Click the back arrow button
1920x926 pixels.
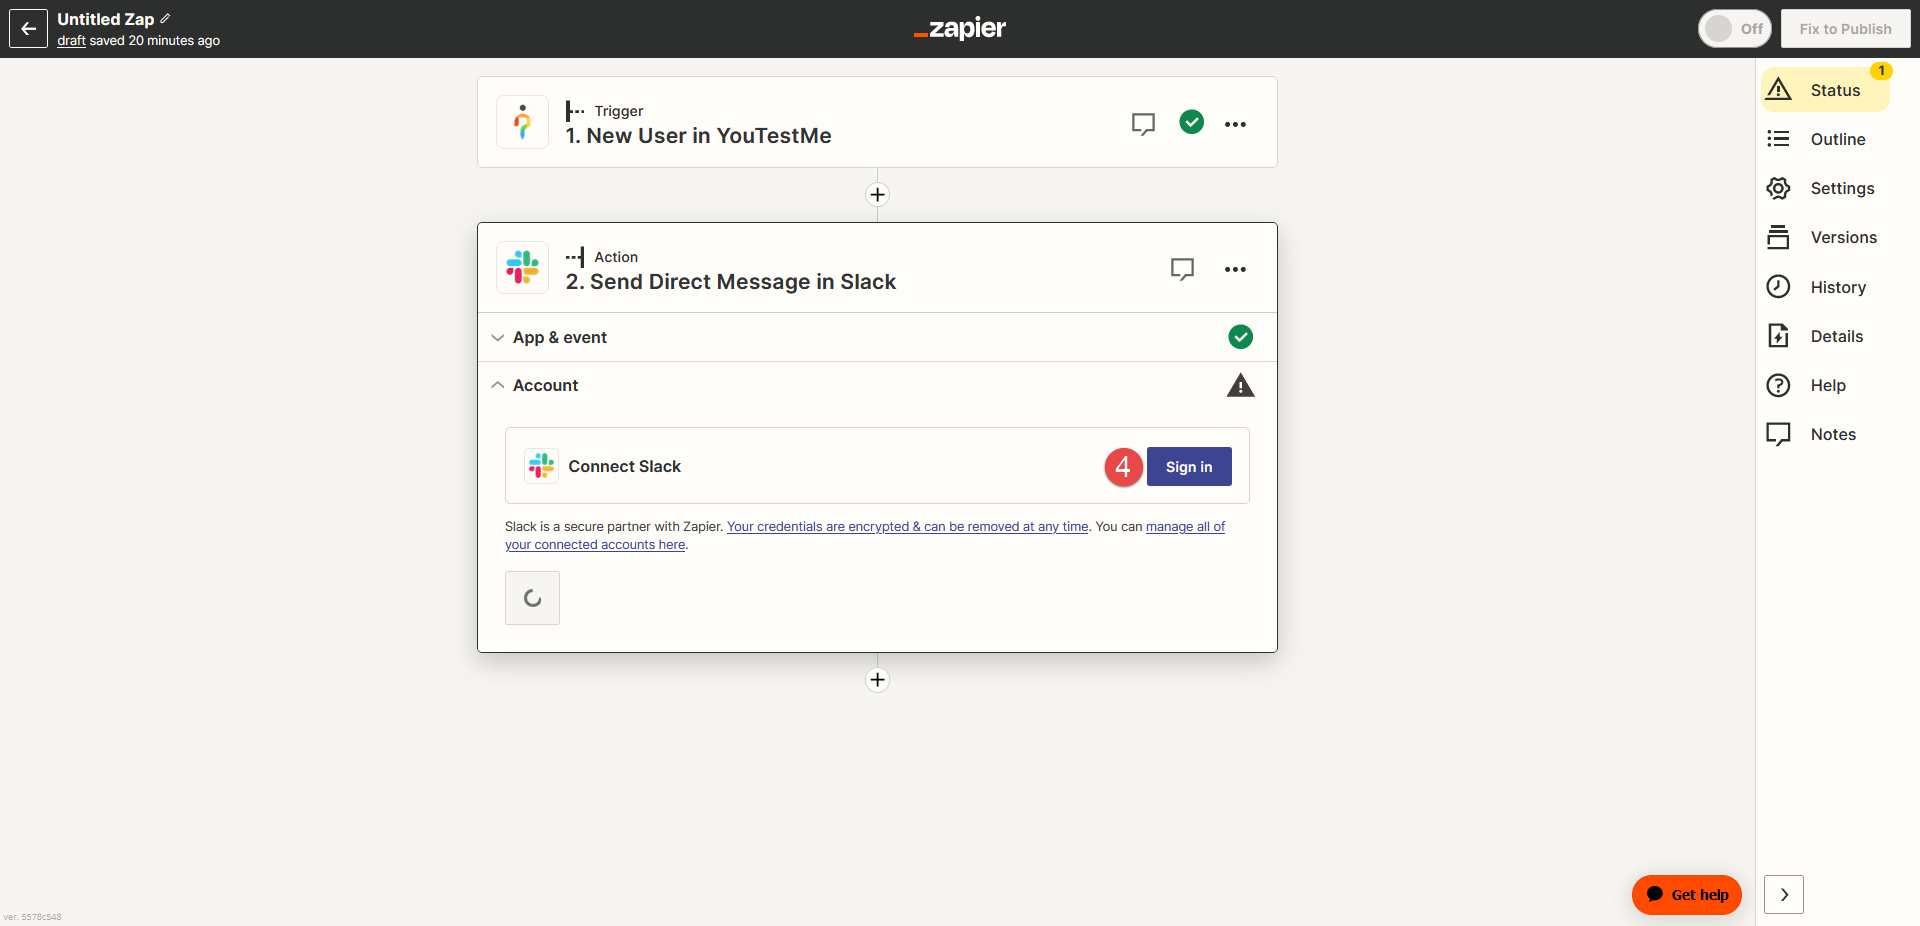click(x=28, y=29)
